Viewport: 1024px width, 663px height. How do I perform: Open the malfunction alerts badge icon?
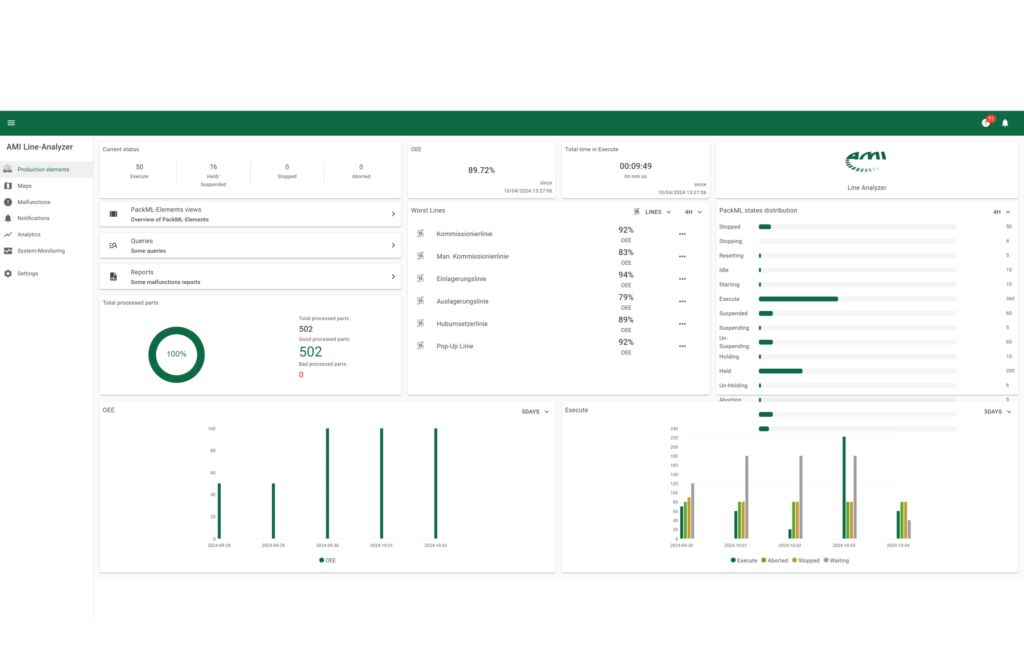[986, 123]
